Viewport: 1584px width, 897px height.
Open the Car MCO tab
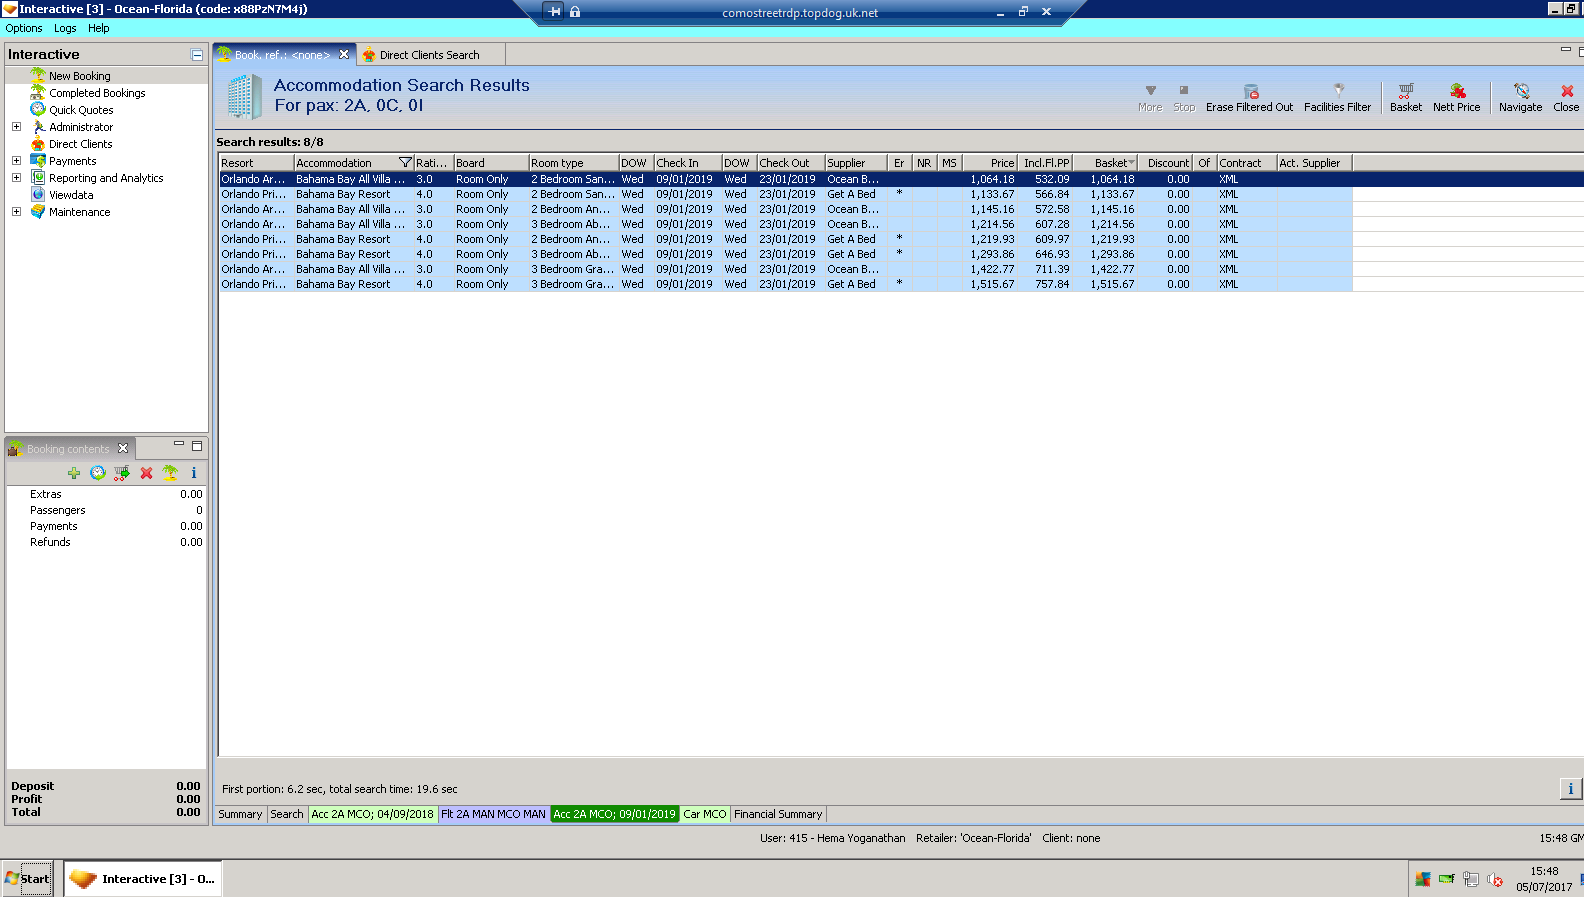click(x=705, y=814)
